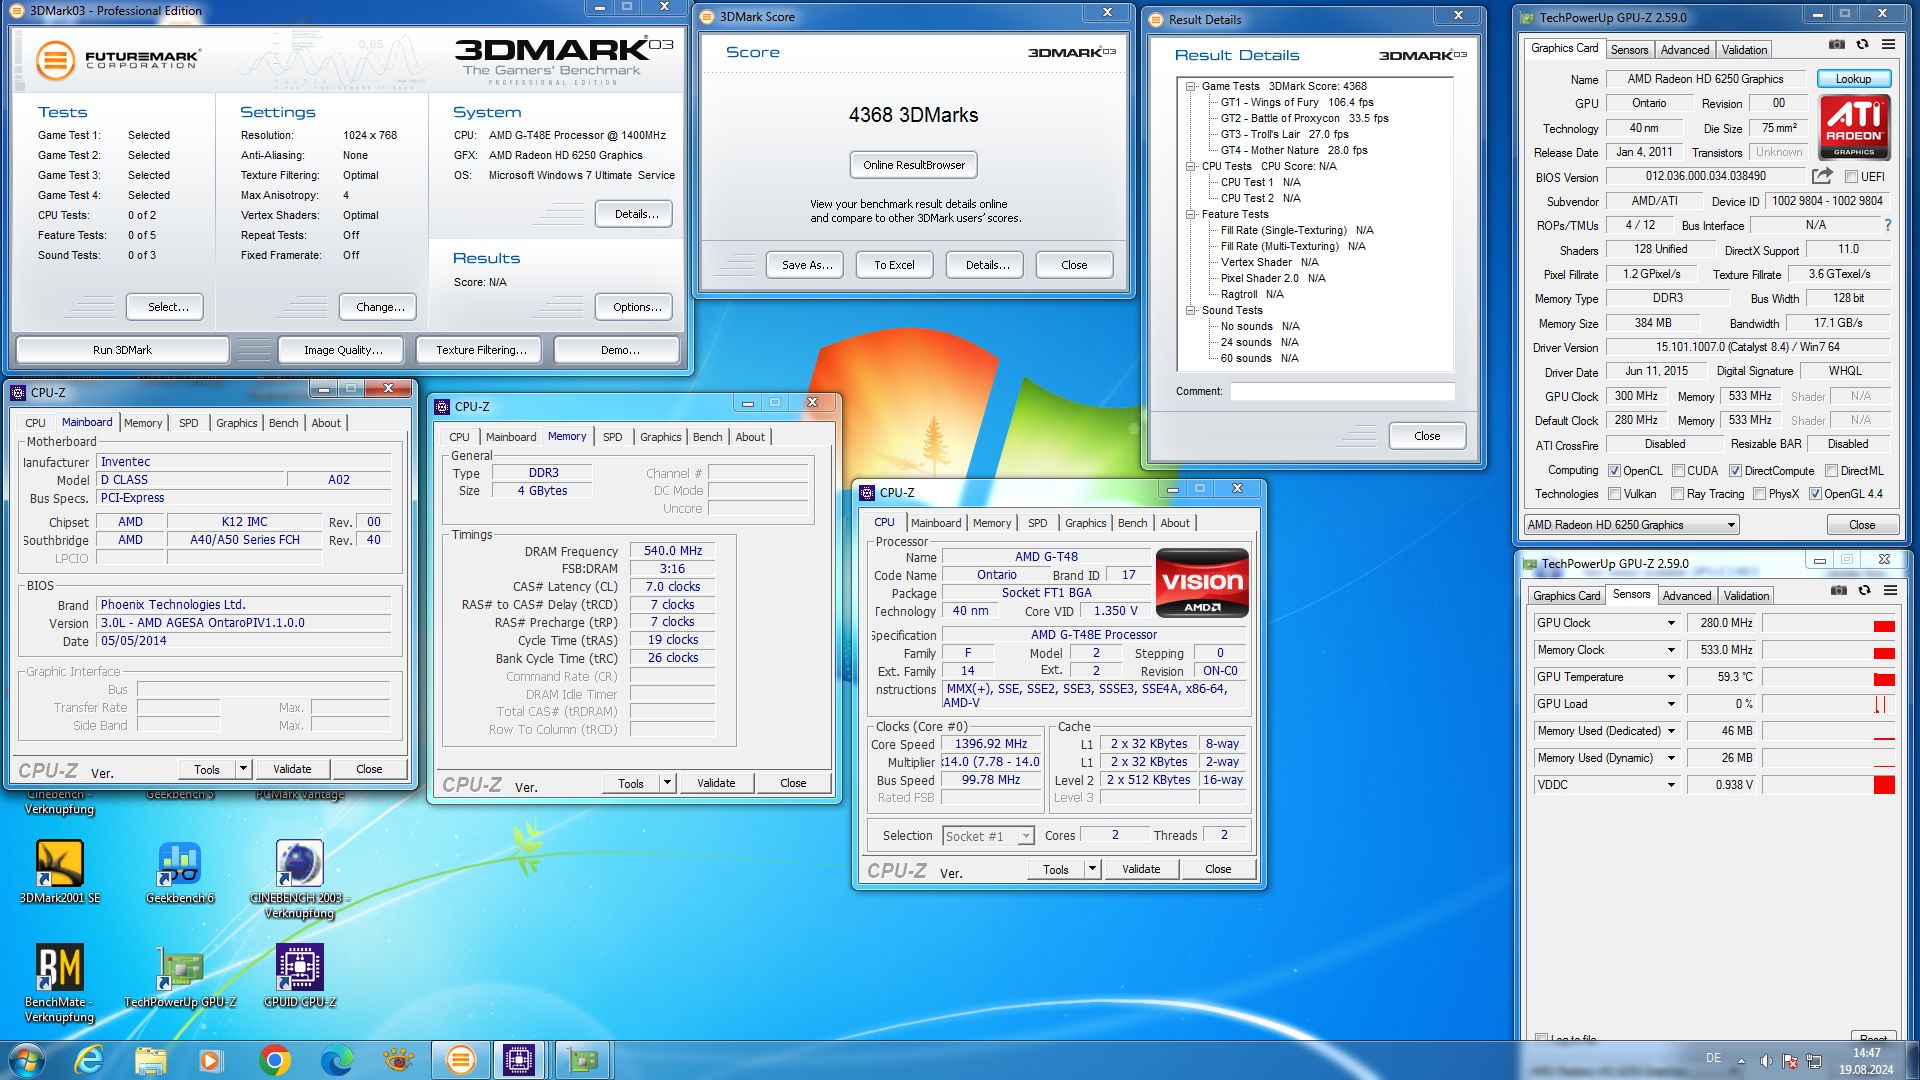Open 3DMark2001 SE desktop shortcut

pyautogui.click(x=60, y=872)
